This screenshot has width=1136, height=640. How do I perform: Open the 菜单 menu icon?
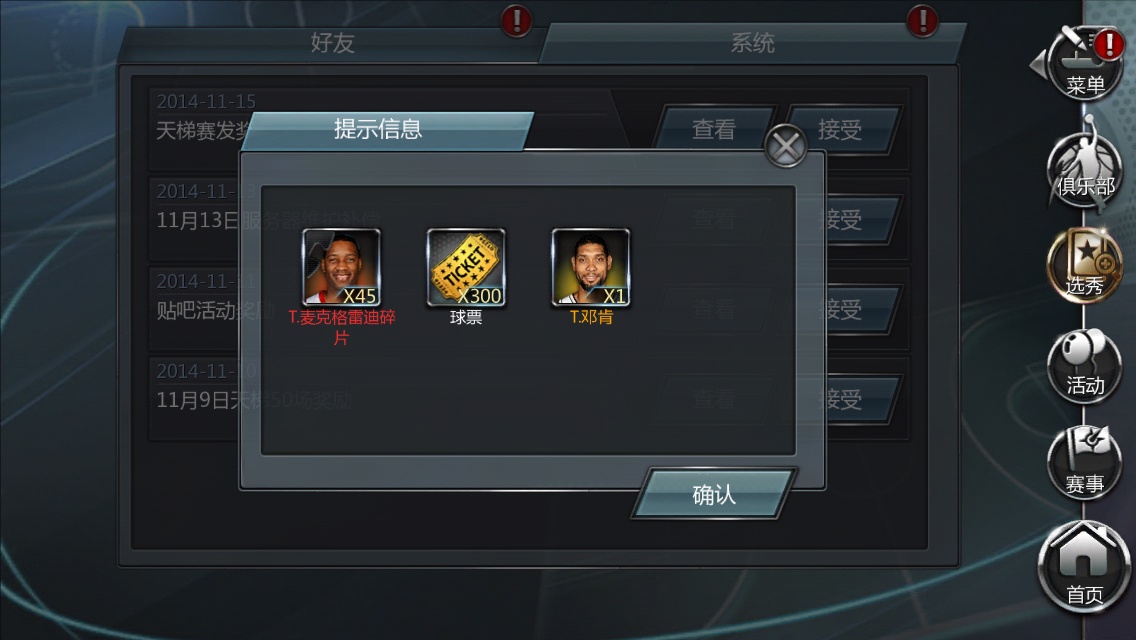(x=1085, y=64)
